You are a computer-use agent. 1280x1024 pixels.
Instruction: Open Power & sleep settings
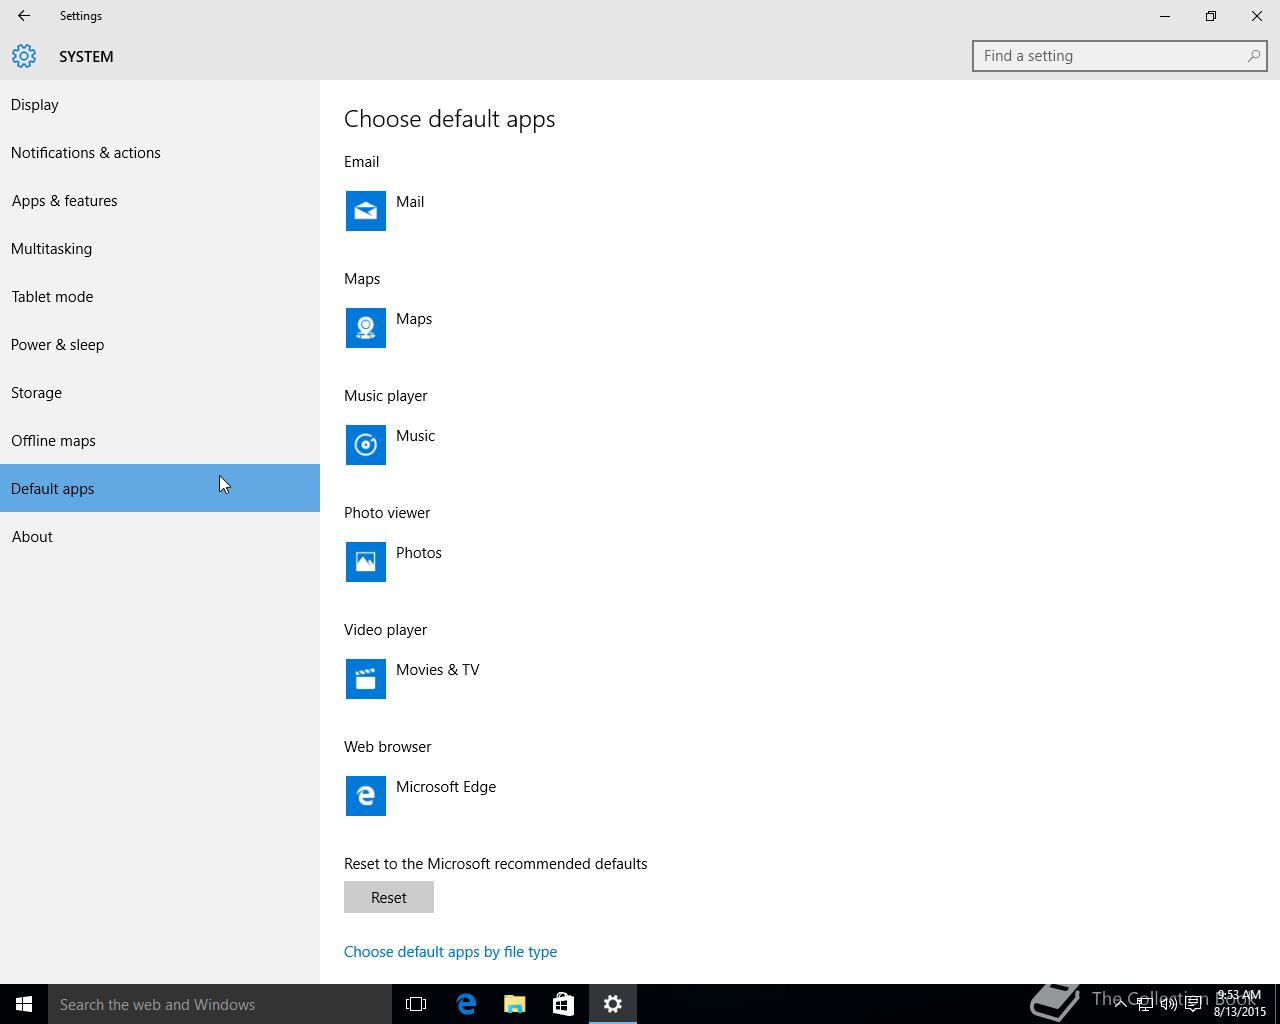(160, 344)
